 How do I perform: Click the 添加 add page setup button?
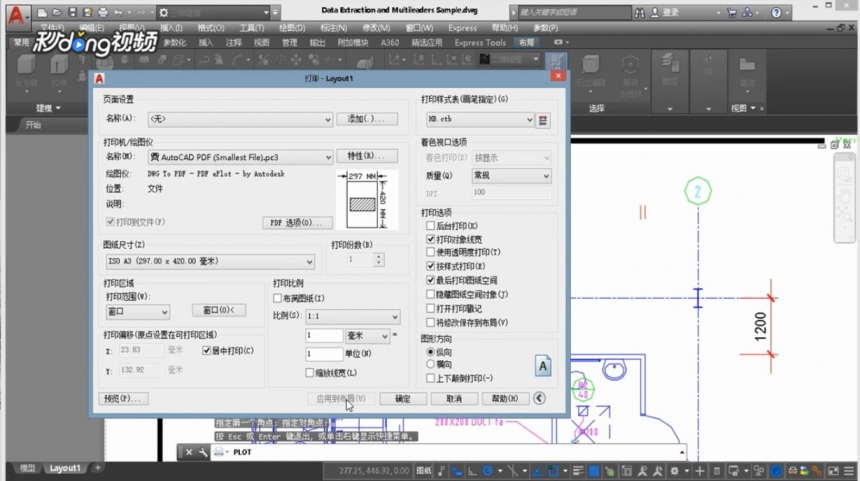tap(367, 118)
